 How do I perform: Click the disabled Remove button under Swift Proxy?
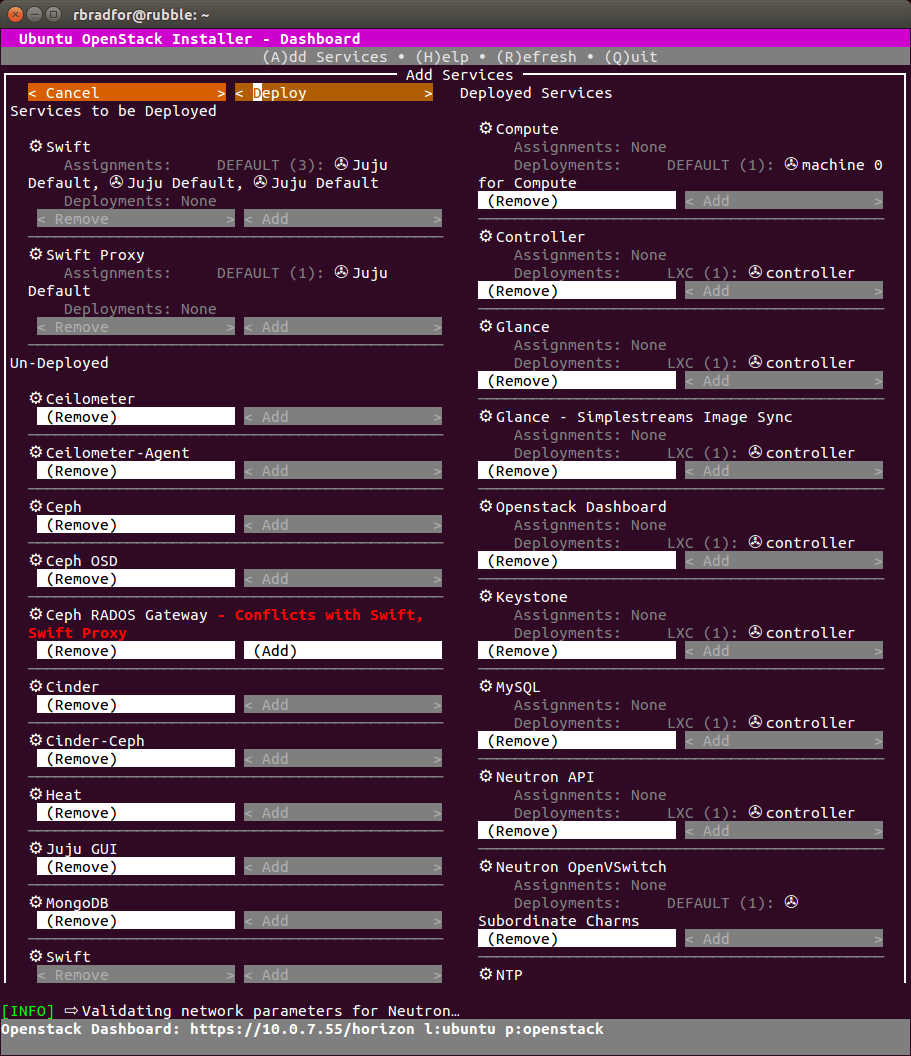(136, 327)
